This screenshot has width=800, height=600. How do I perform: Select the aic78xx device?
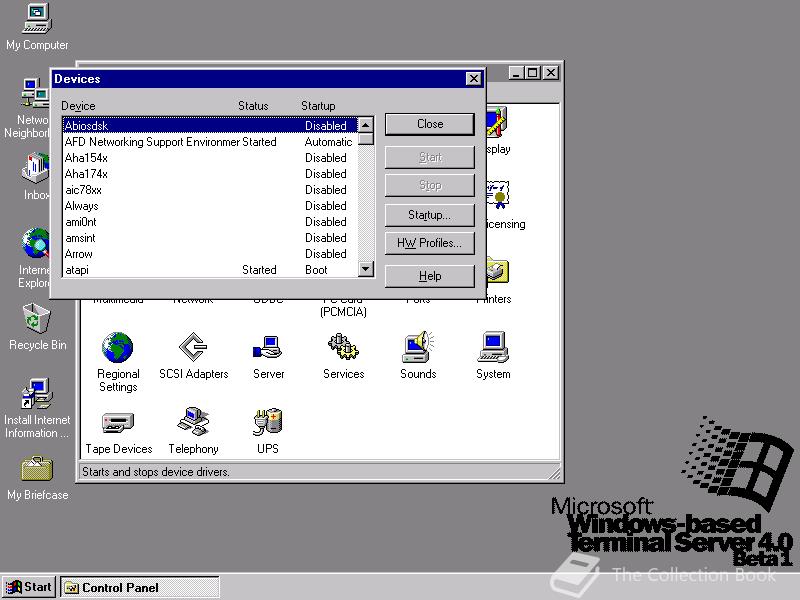click(210, 190)
